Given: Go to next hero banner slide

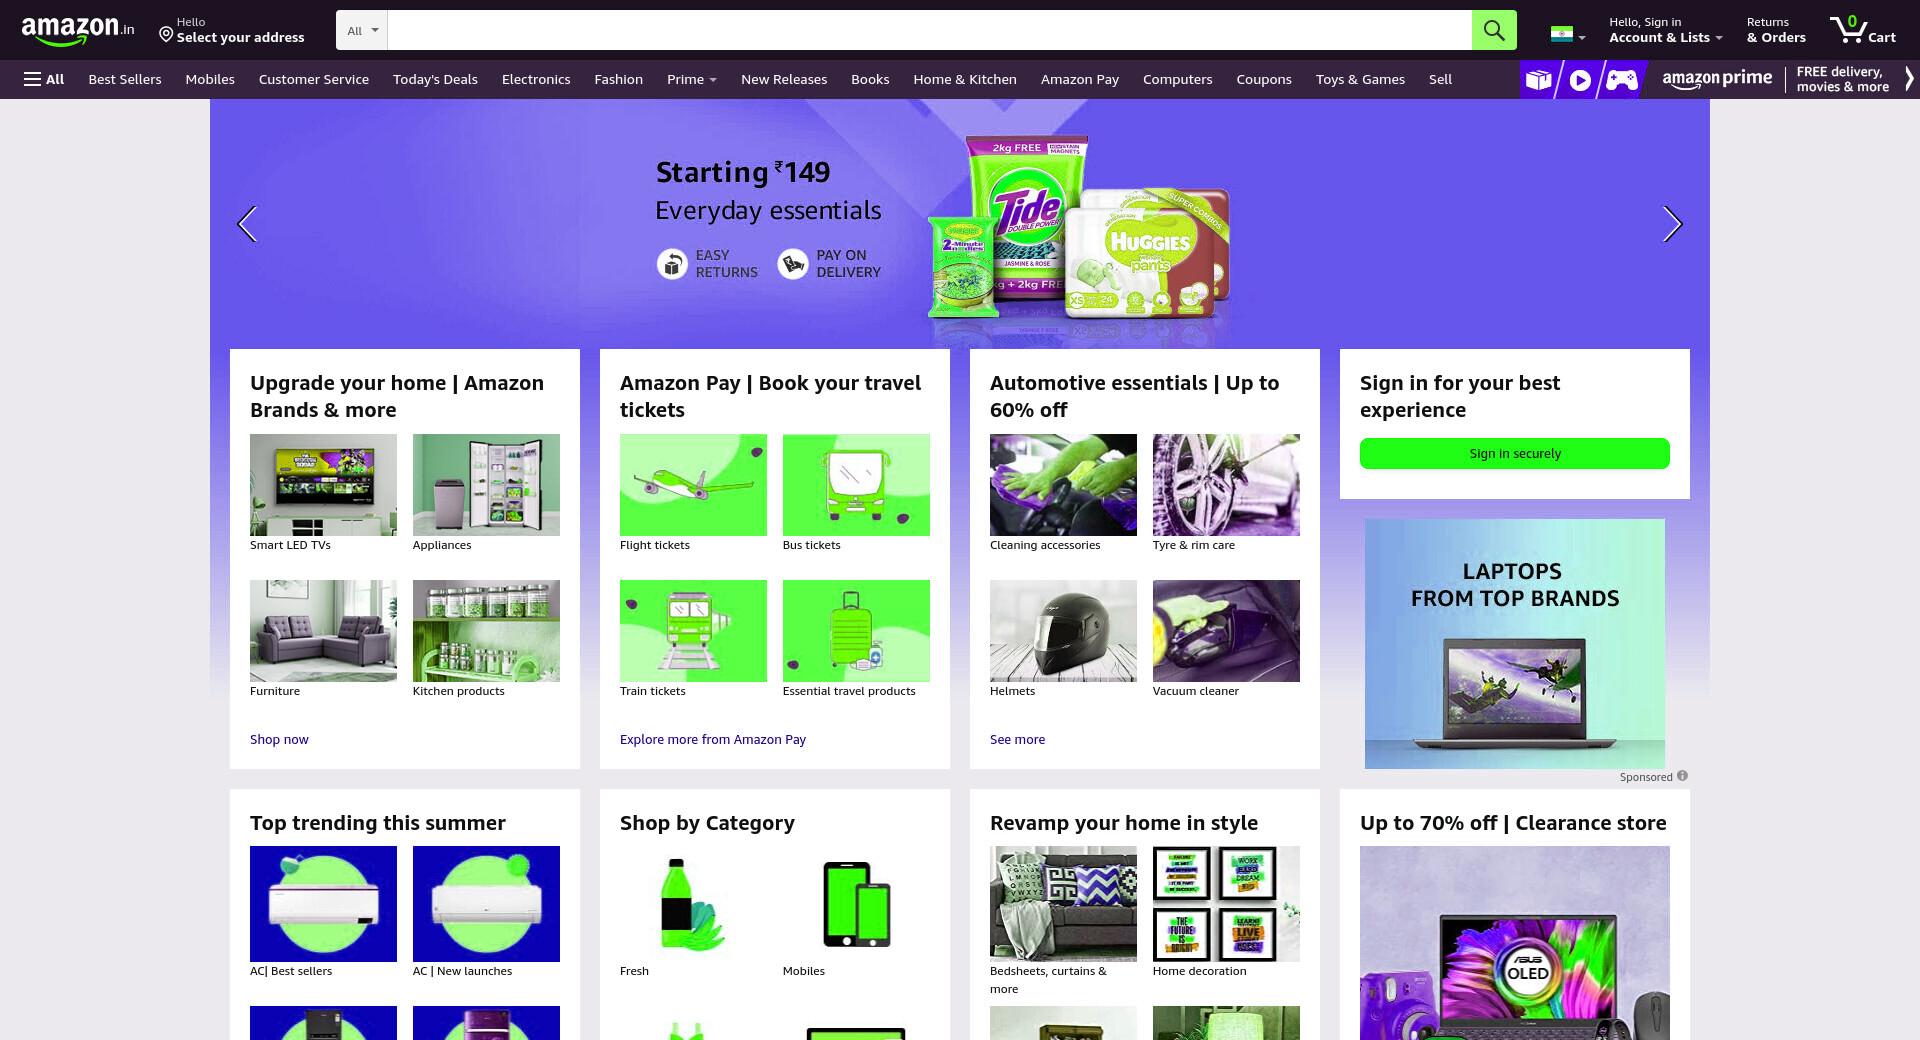Looking at the screenshot, I should click(x=1672, y=224).
